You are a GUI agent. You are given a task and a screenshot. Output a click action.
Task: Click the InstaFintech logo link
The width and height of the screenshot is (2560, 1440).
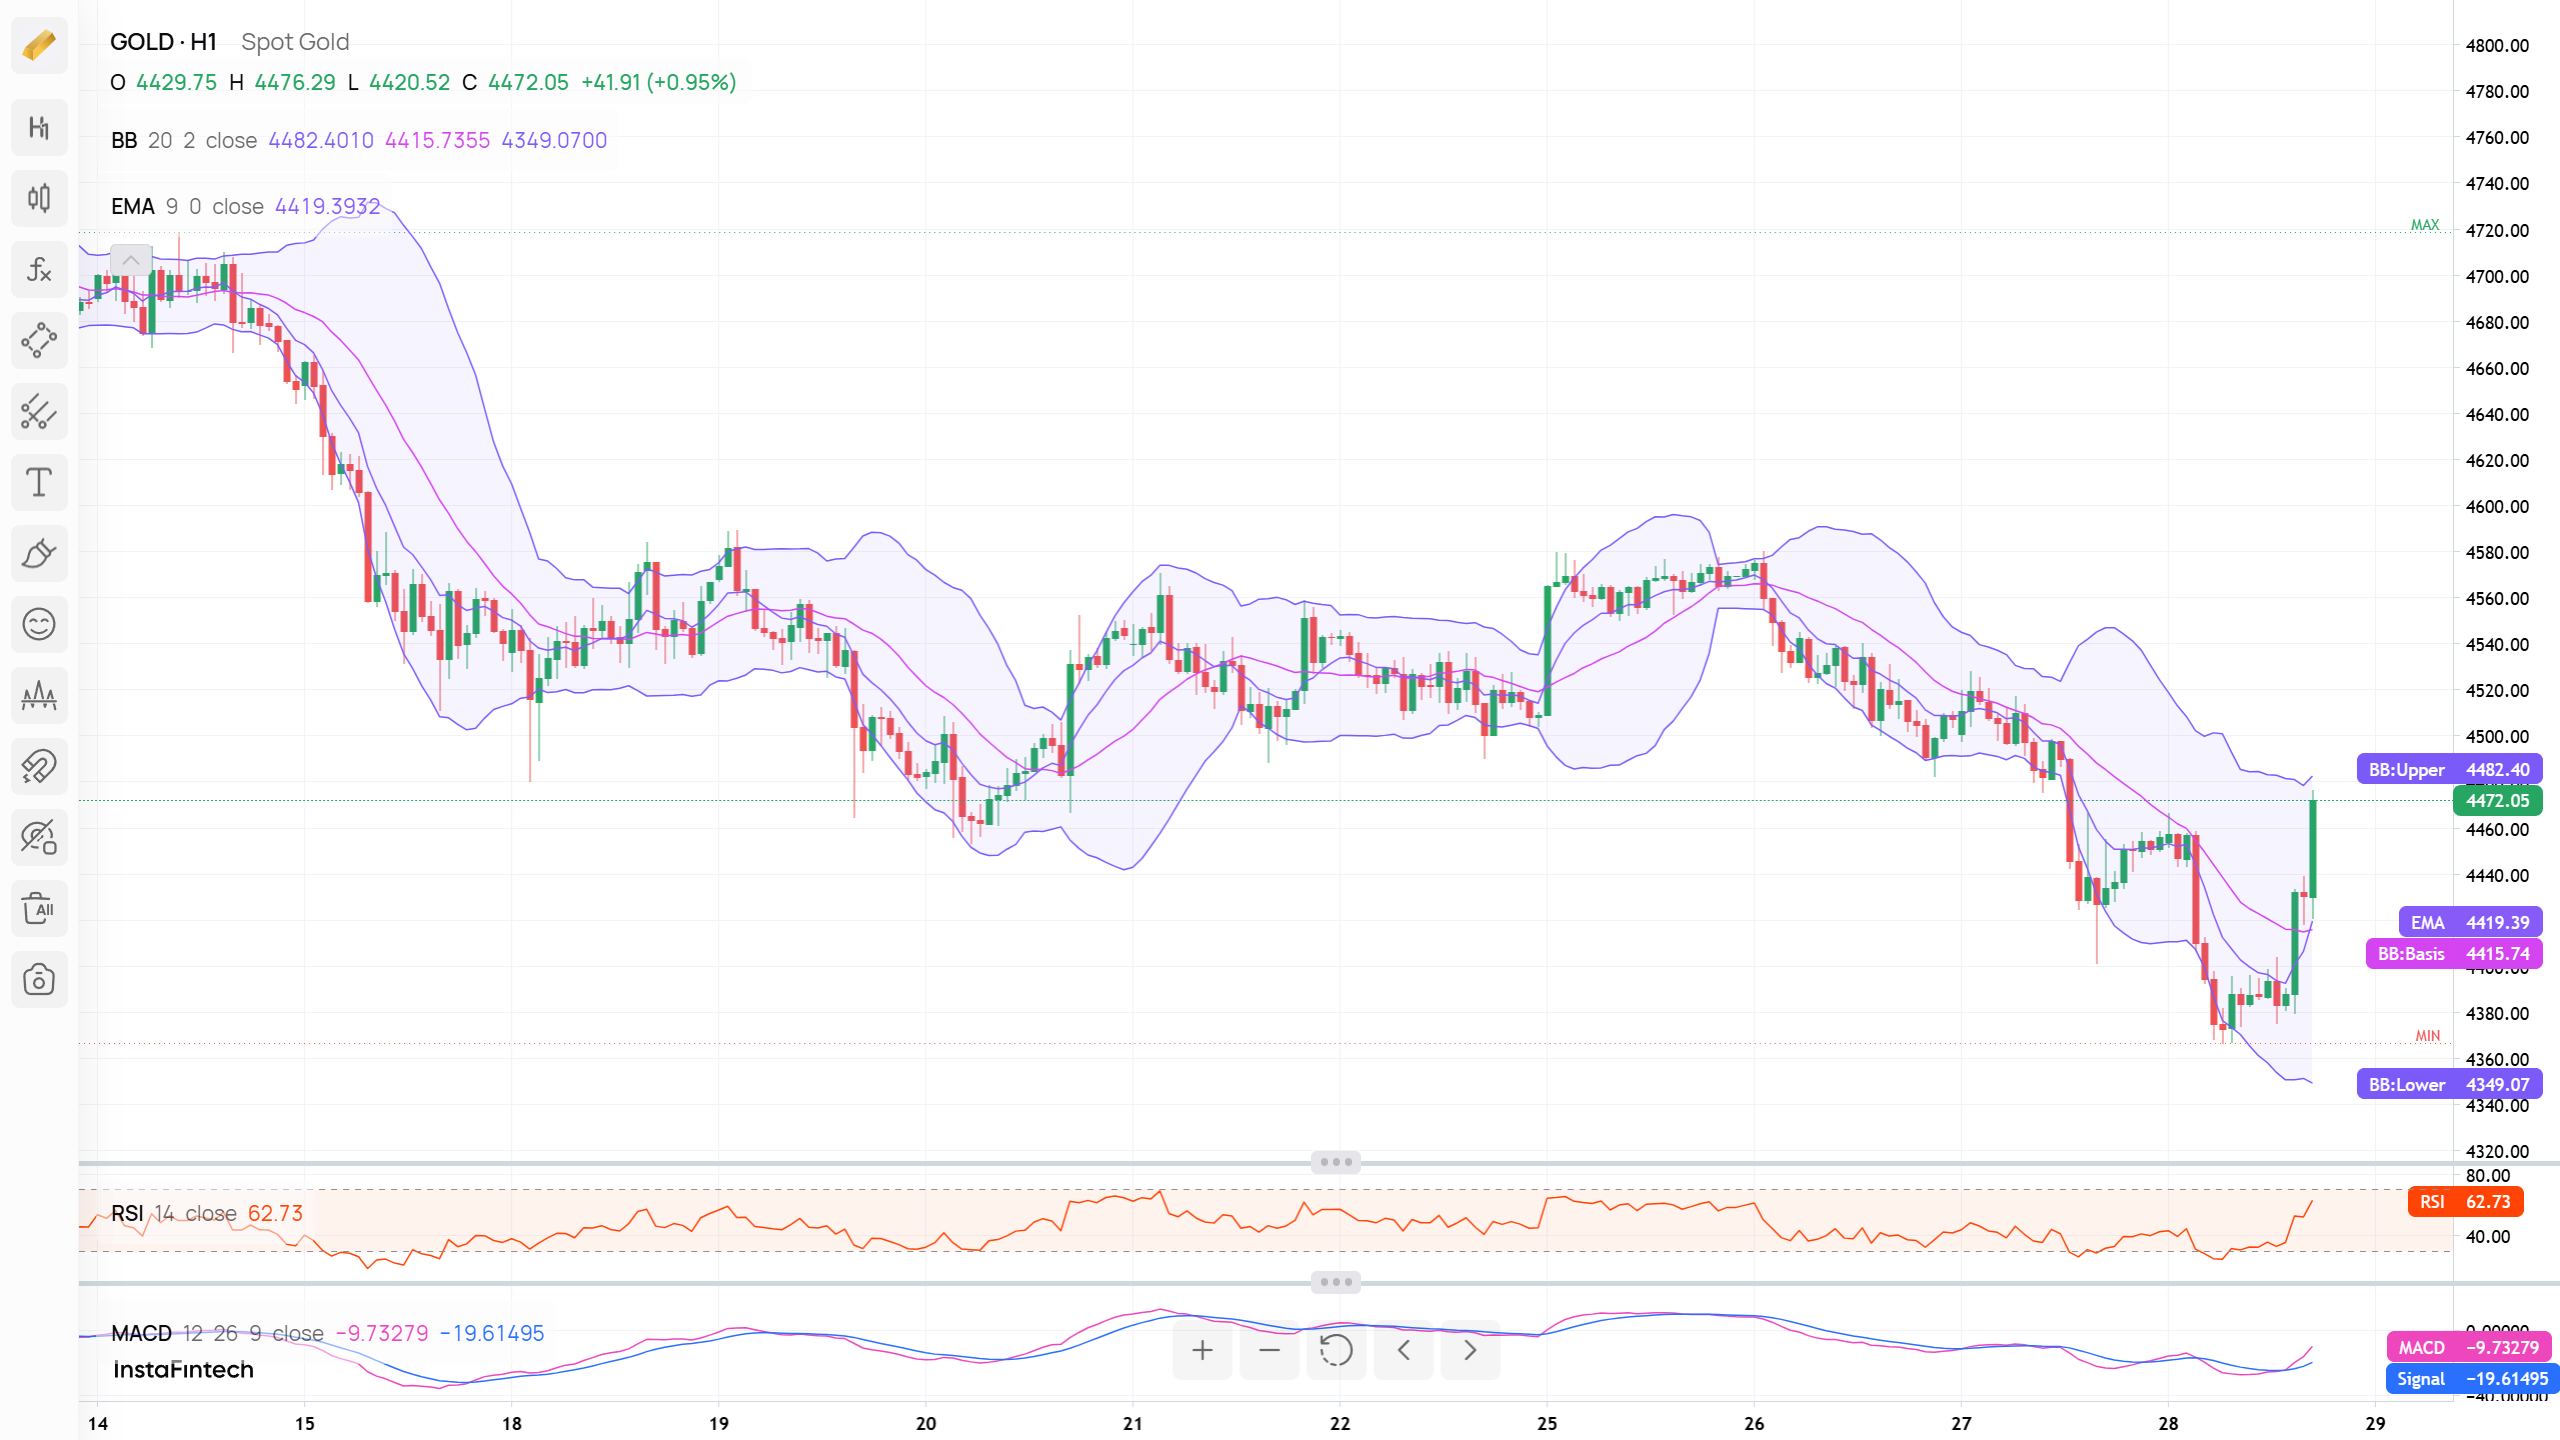(183, 1369)
